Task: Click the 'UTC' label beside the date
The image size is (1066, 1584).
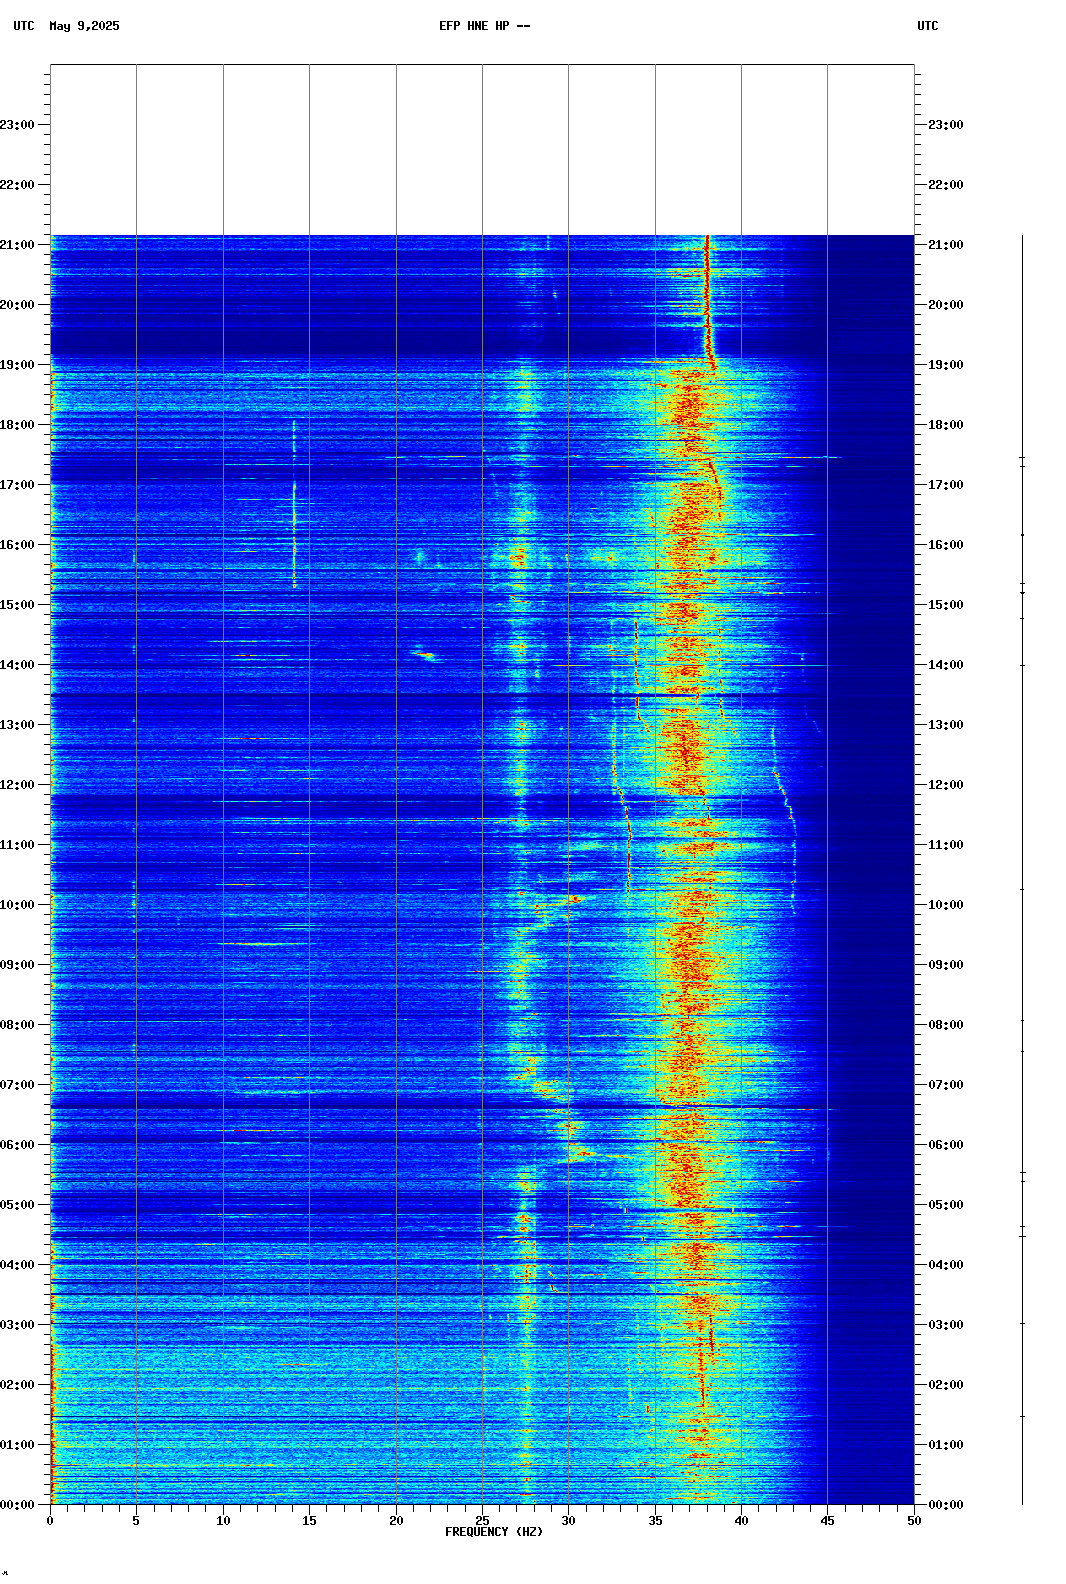Action: click(x=24, y=26)
